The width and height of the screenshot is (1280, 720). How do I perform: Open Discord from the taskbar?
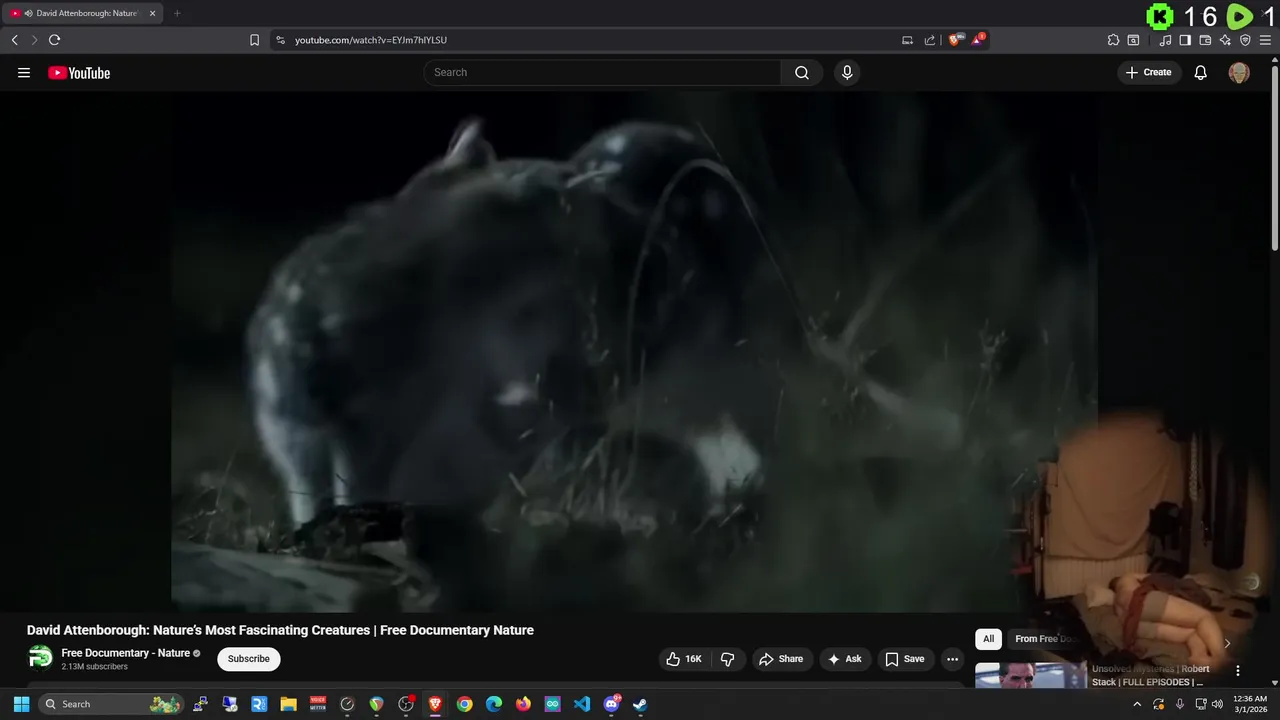(x=611, y=704)
